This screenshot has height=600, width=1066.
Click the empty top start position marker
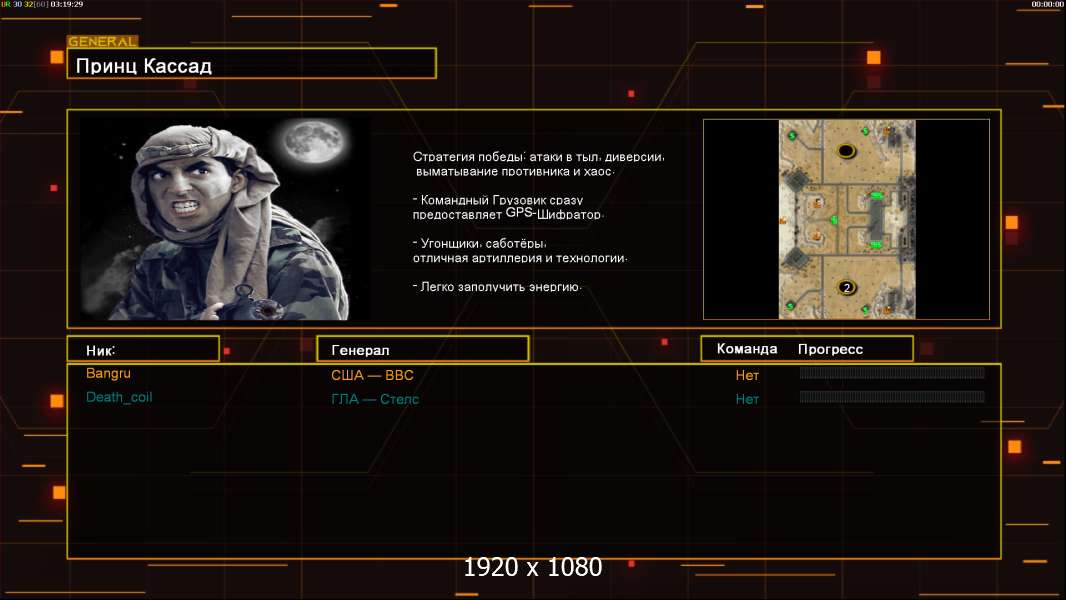click(846, 151)
